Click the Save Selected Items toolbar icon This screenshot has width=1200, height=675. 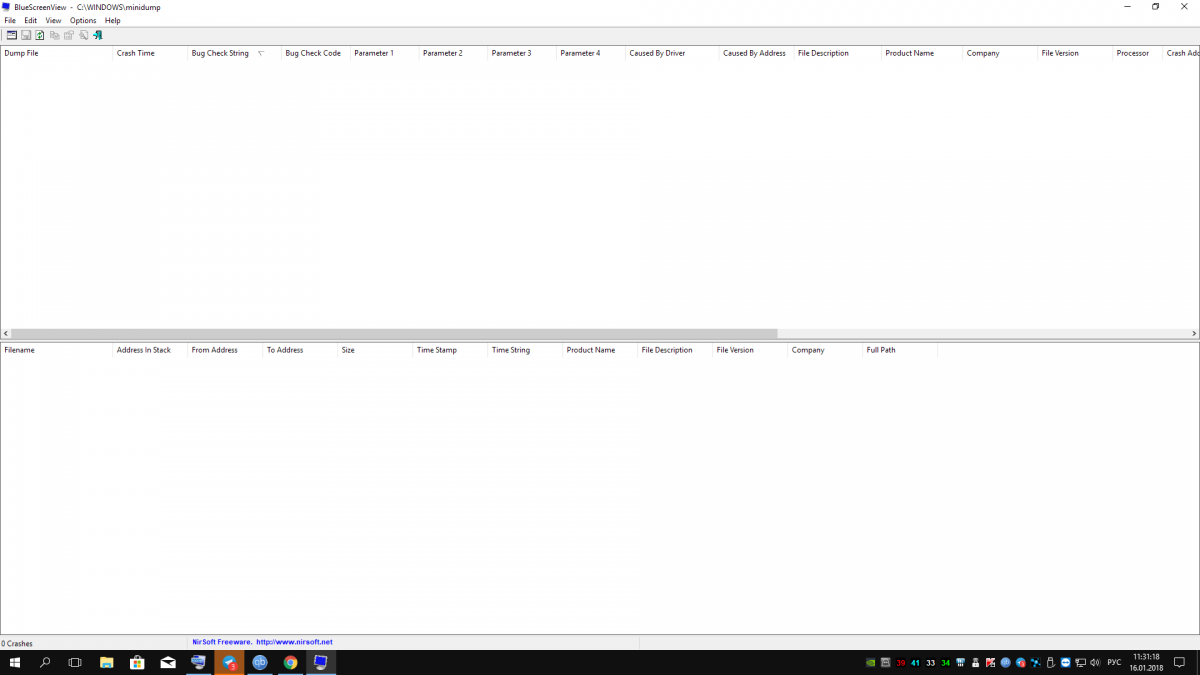(26, 35)
